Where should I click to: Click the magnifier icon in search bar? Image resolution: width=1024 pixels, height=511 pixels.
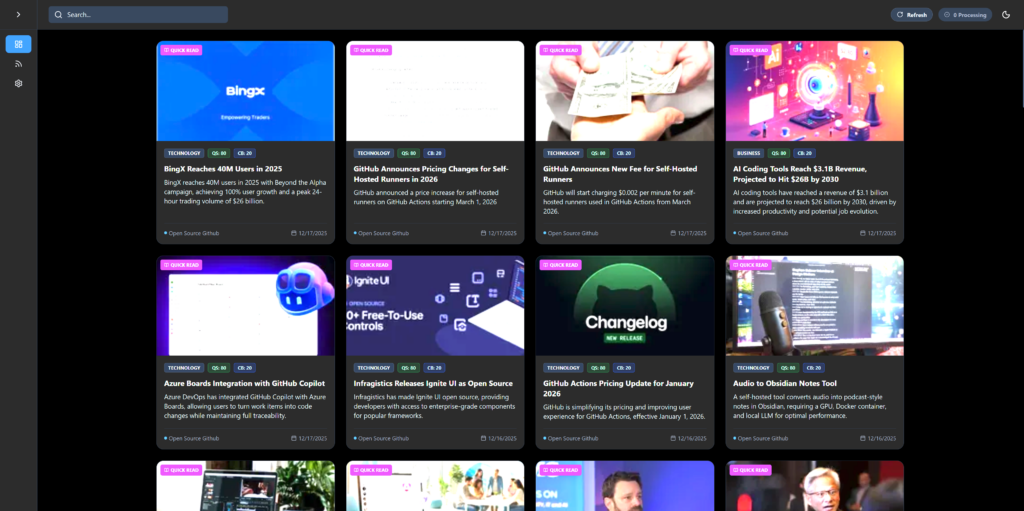58,15
